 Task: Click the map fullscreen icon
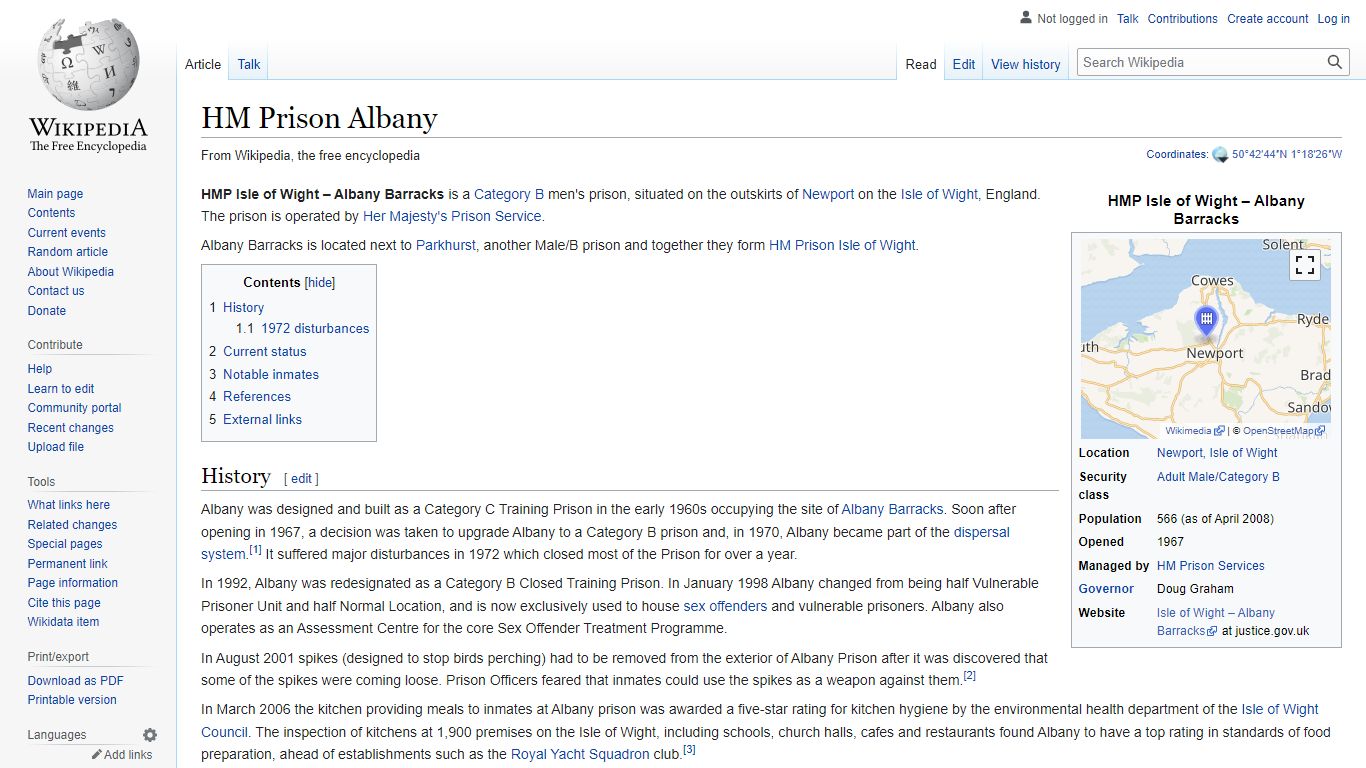click(x=1305, y=265)
